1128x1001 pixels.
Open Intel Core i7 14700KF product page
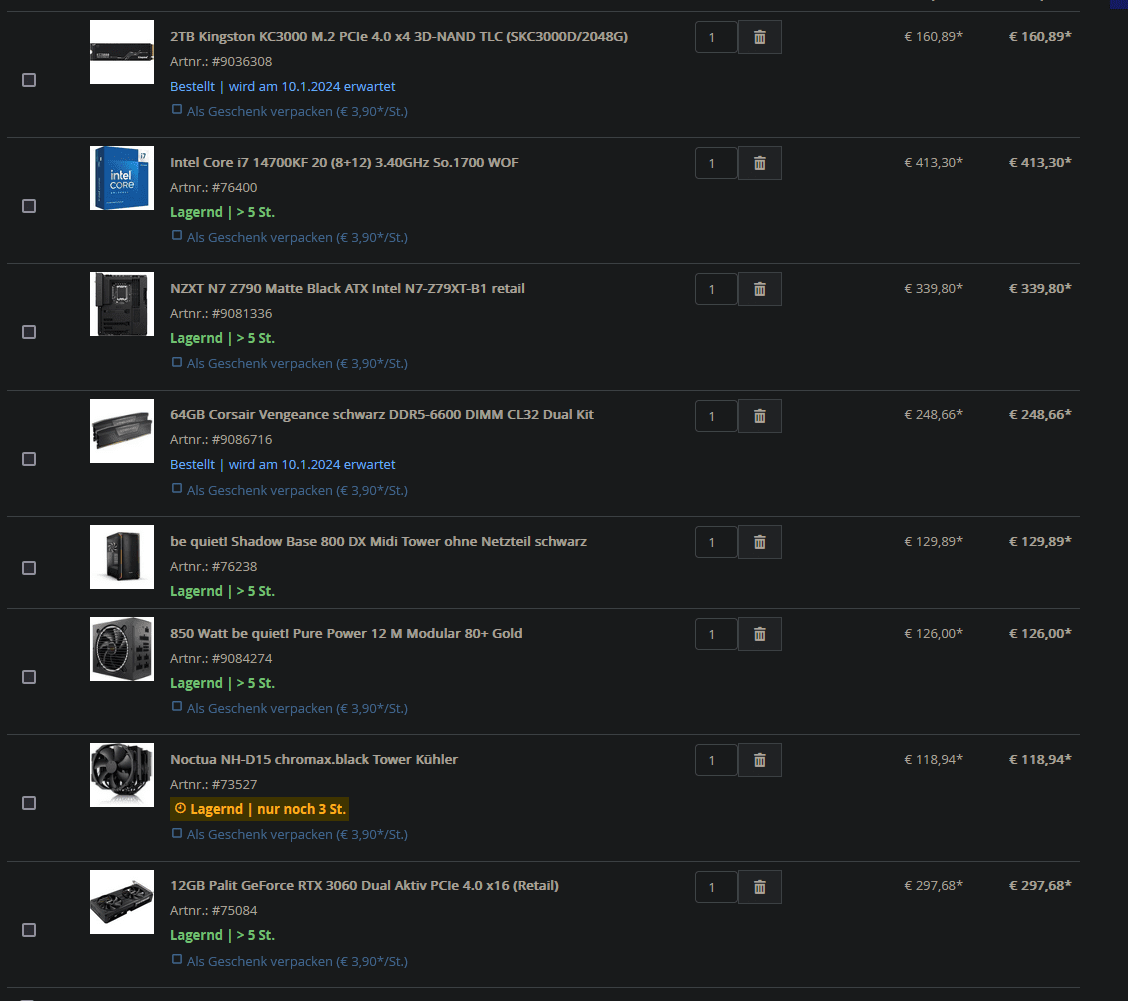click(x=344, y=163)
